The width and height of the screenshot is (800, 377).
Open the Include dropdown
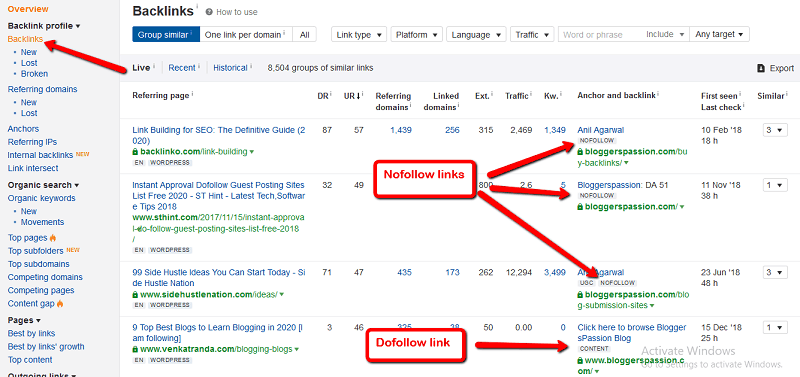665,35
